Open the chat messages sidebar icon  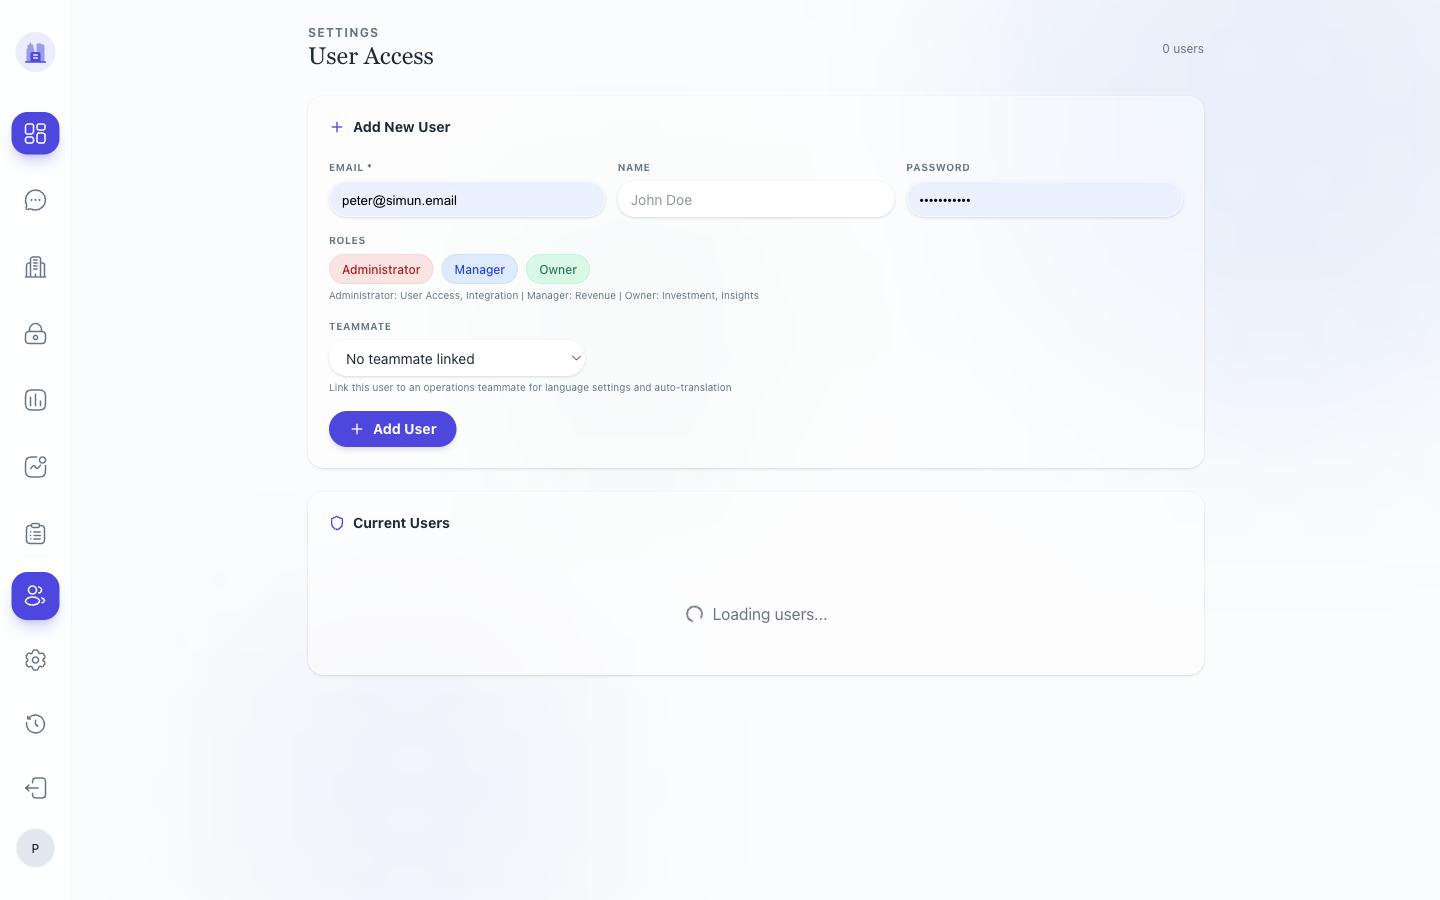tap(35, 200)
